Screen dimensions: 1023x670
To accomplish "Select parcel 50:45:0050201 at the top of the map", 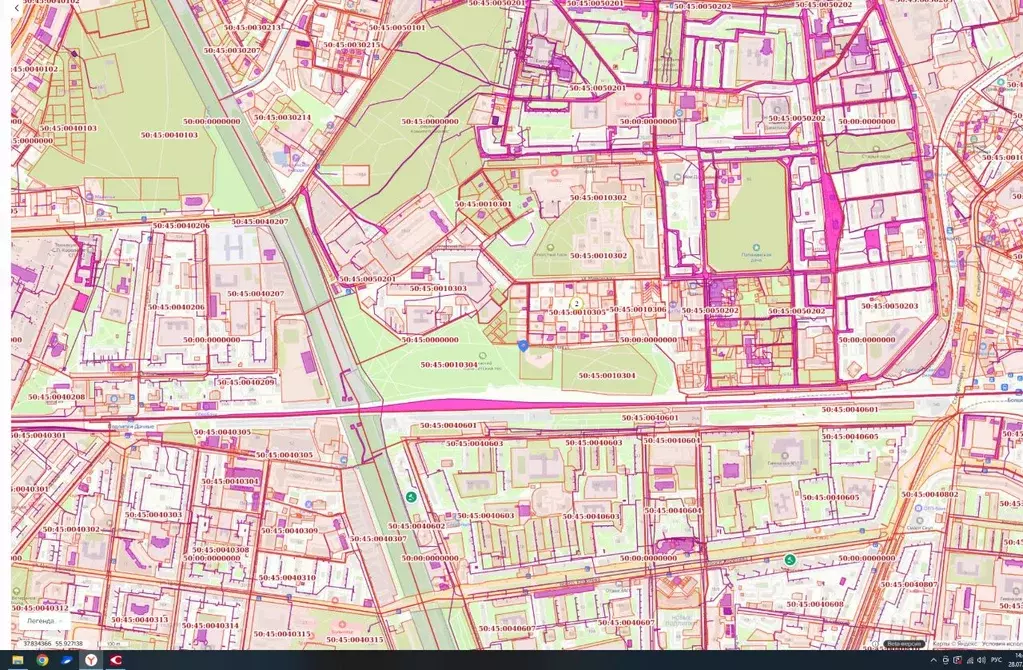I will pyautogui.click(x=600, y=88).
